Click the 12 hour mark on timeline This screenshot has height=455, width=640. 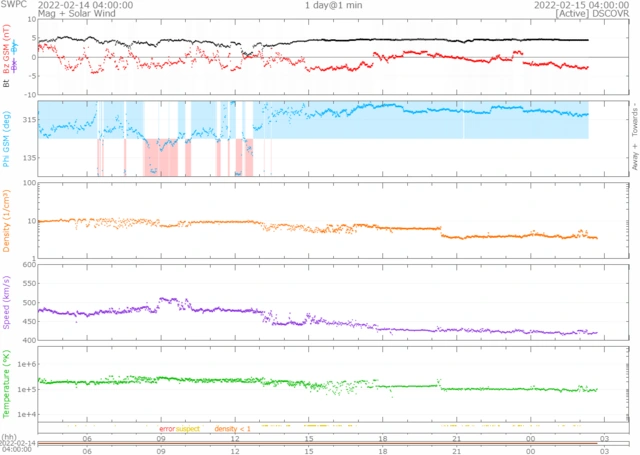pos(235,437)
